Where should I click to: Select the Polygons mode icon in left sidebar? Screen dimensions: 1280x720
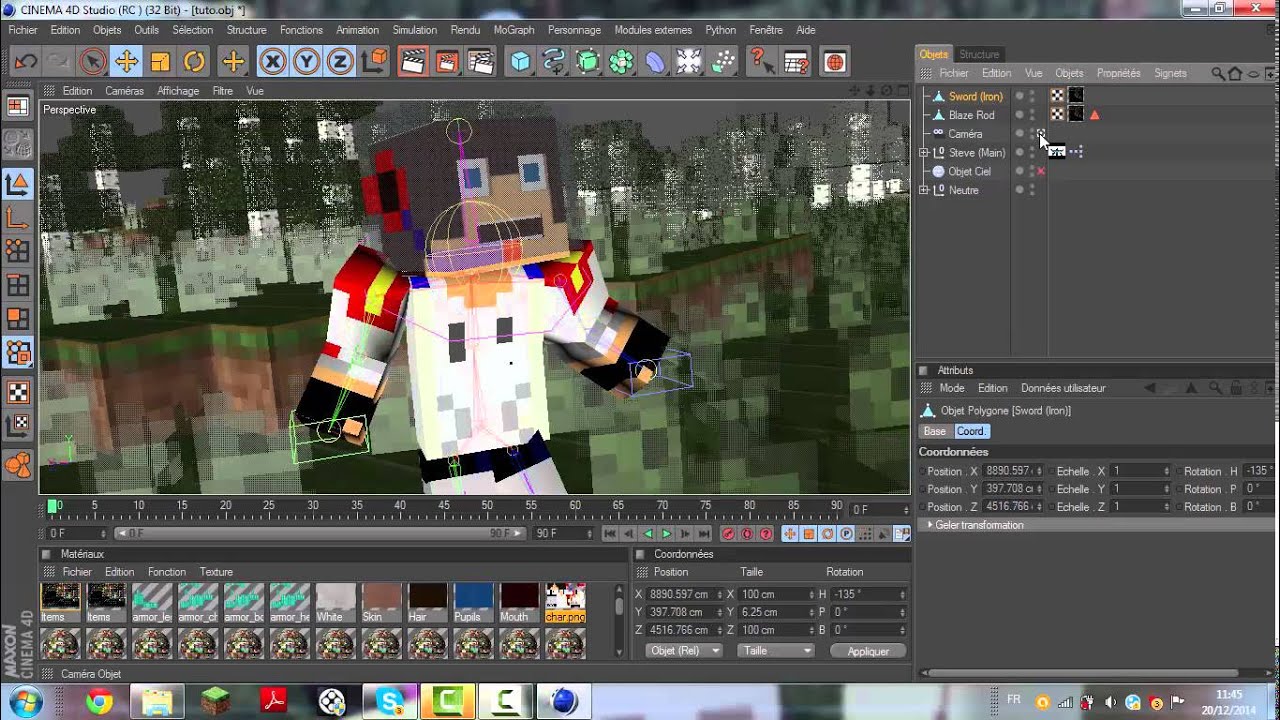coord(18,319)
